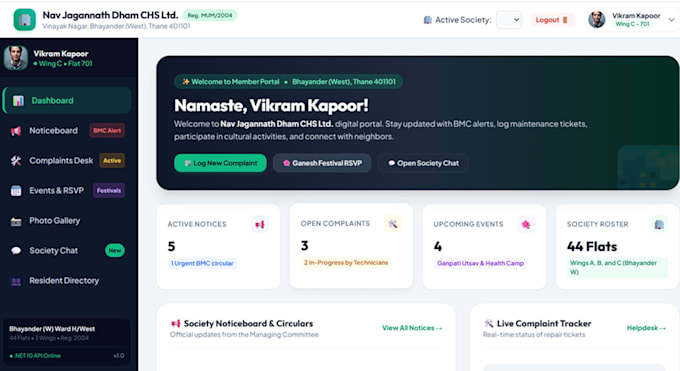Click Open Society Chat button
The image size is (680, 371).
pyautogui.click(x=423, y=163)
